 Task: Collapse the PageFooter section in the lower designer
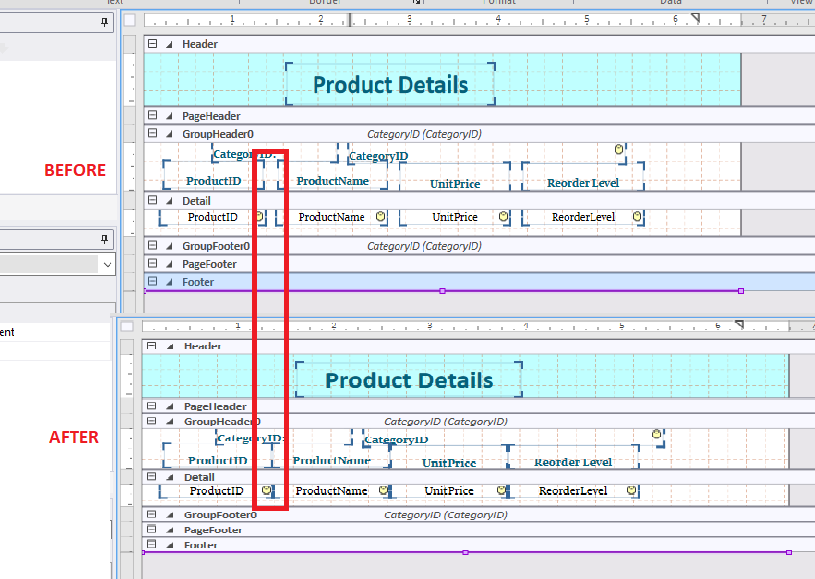[151, 529]
